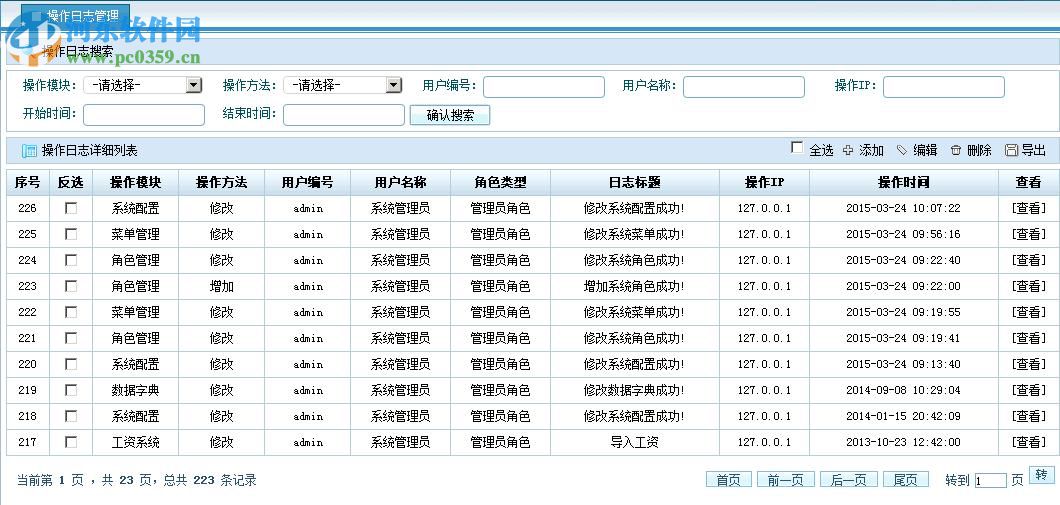The height and width of the screenshot is (505, 1060).
Task: Click 增加系统角色成功! log title
Action: (634, 286)
